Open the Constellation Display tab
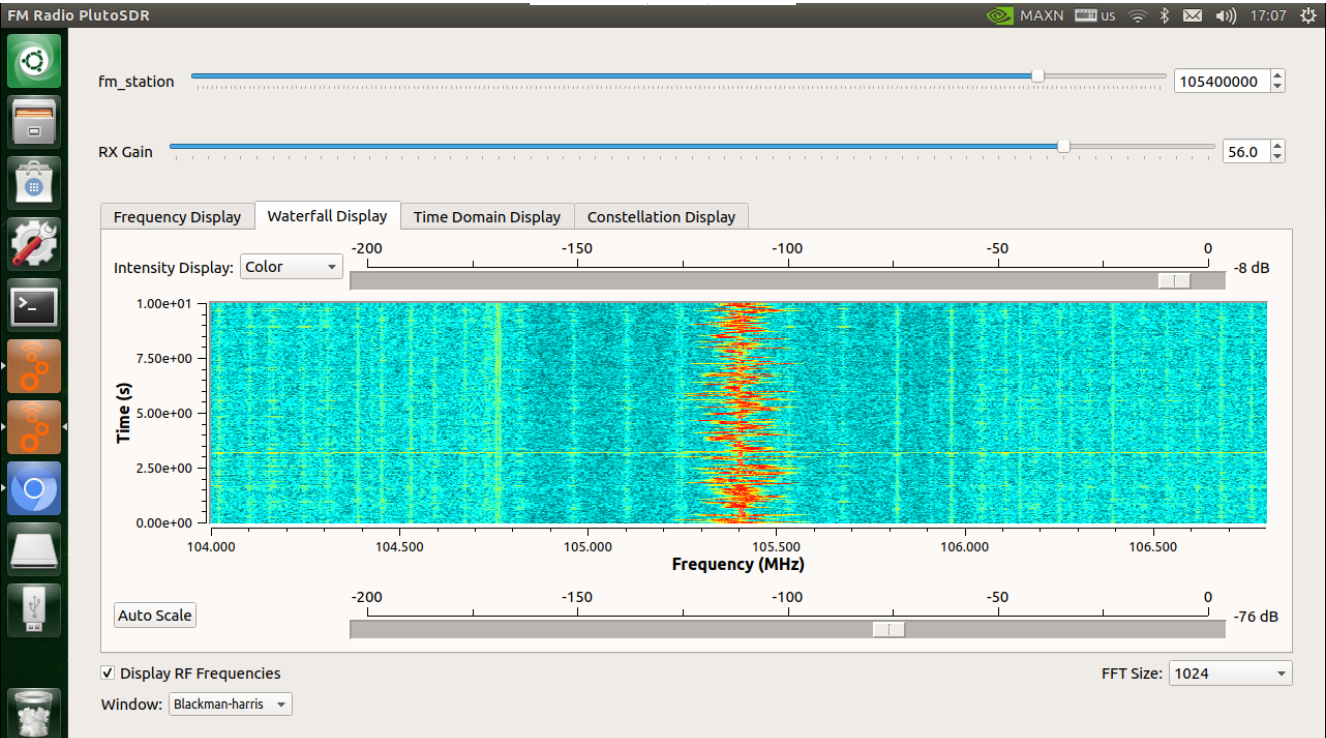This screenshot has width=1326, height=738. click(x=661, y=217)
